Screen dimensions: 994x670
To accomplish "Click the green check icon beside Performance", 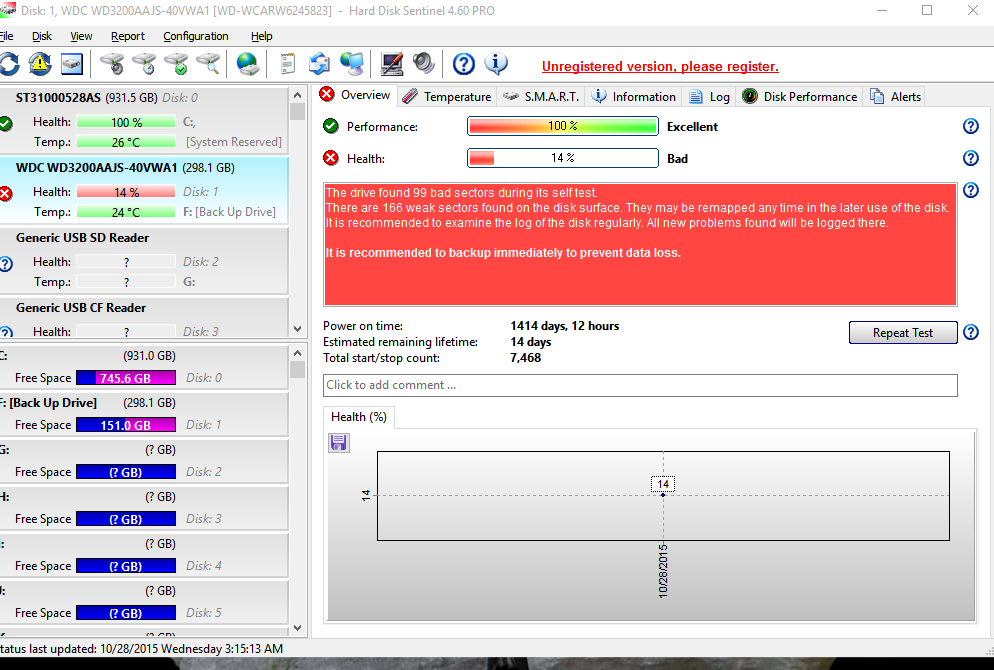I will [331, 126].
